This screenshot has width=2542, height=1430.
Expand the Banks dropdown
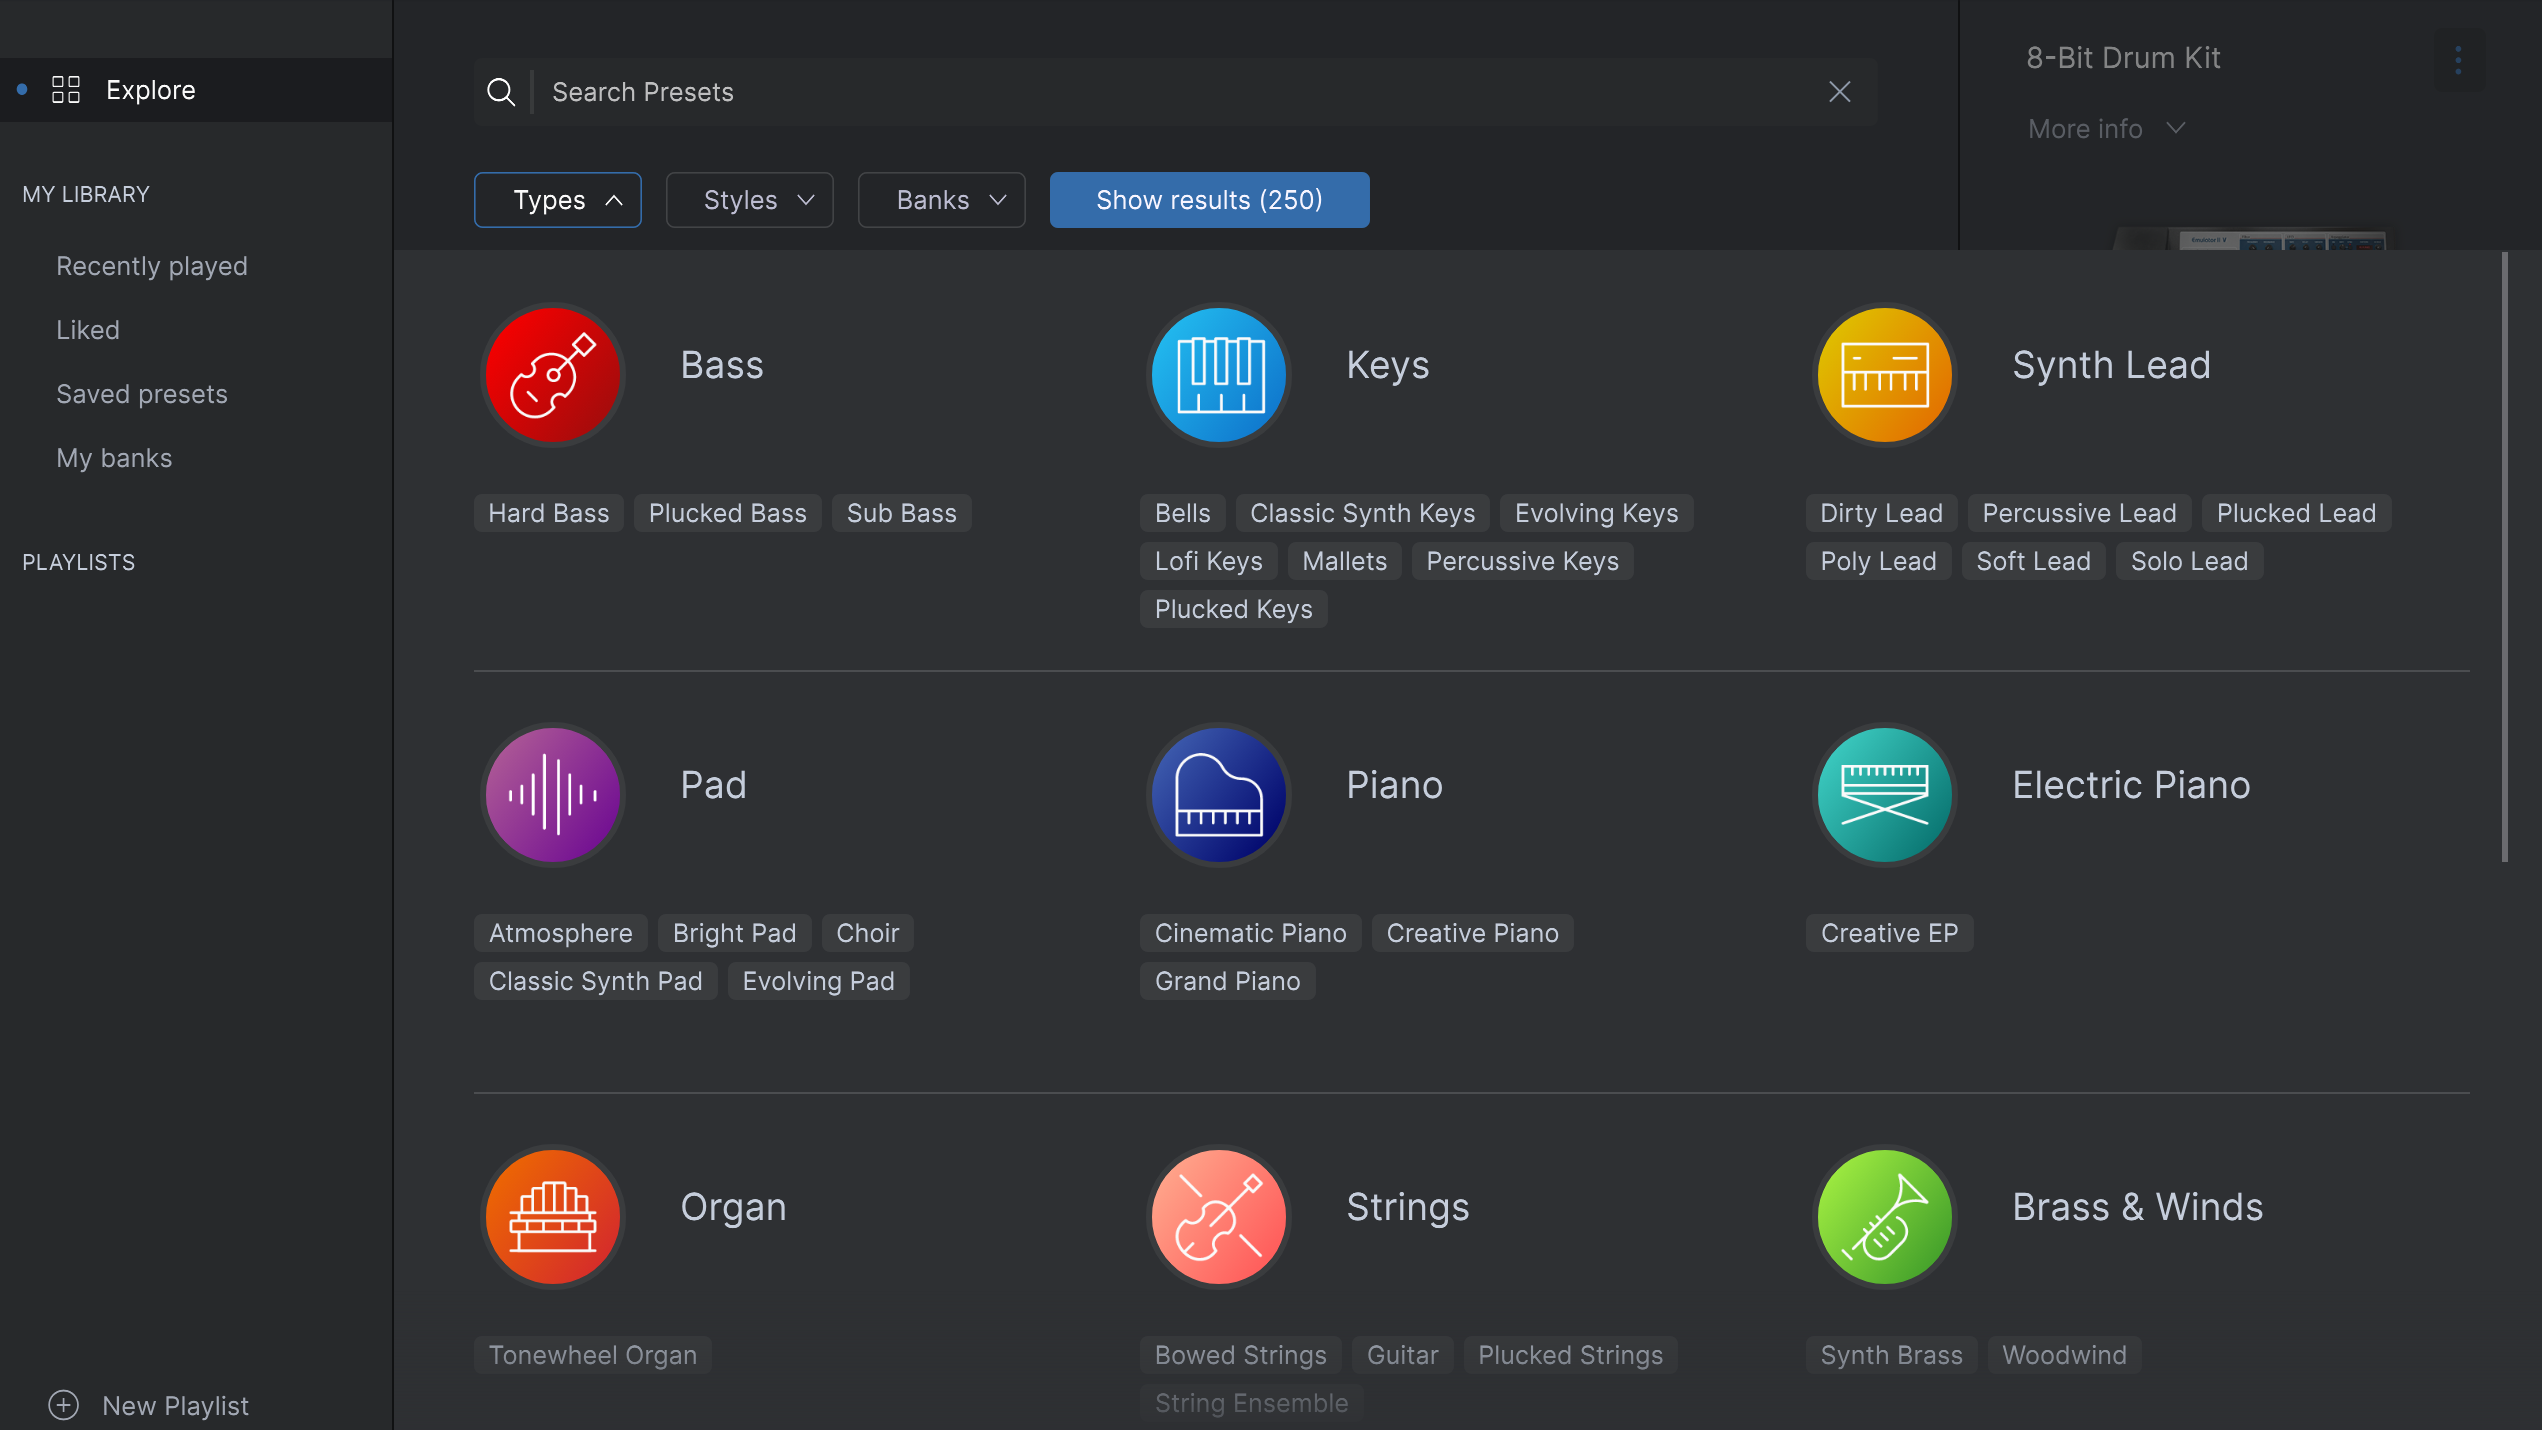941,199
